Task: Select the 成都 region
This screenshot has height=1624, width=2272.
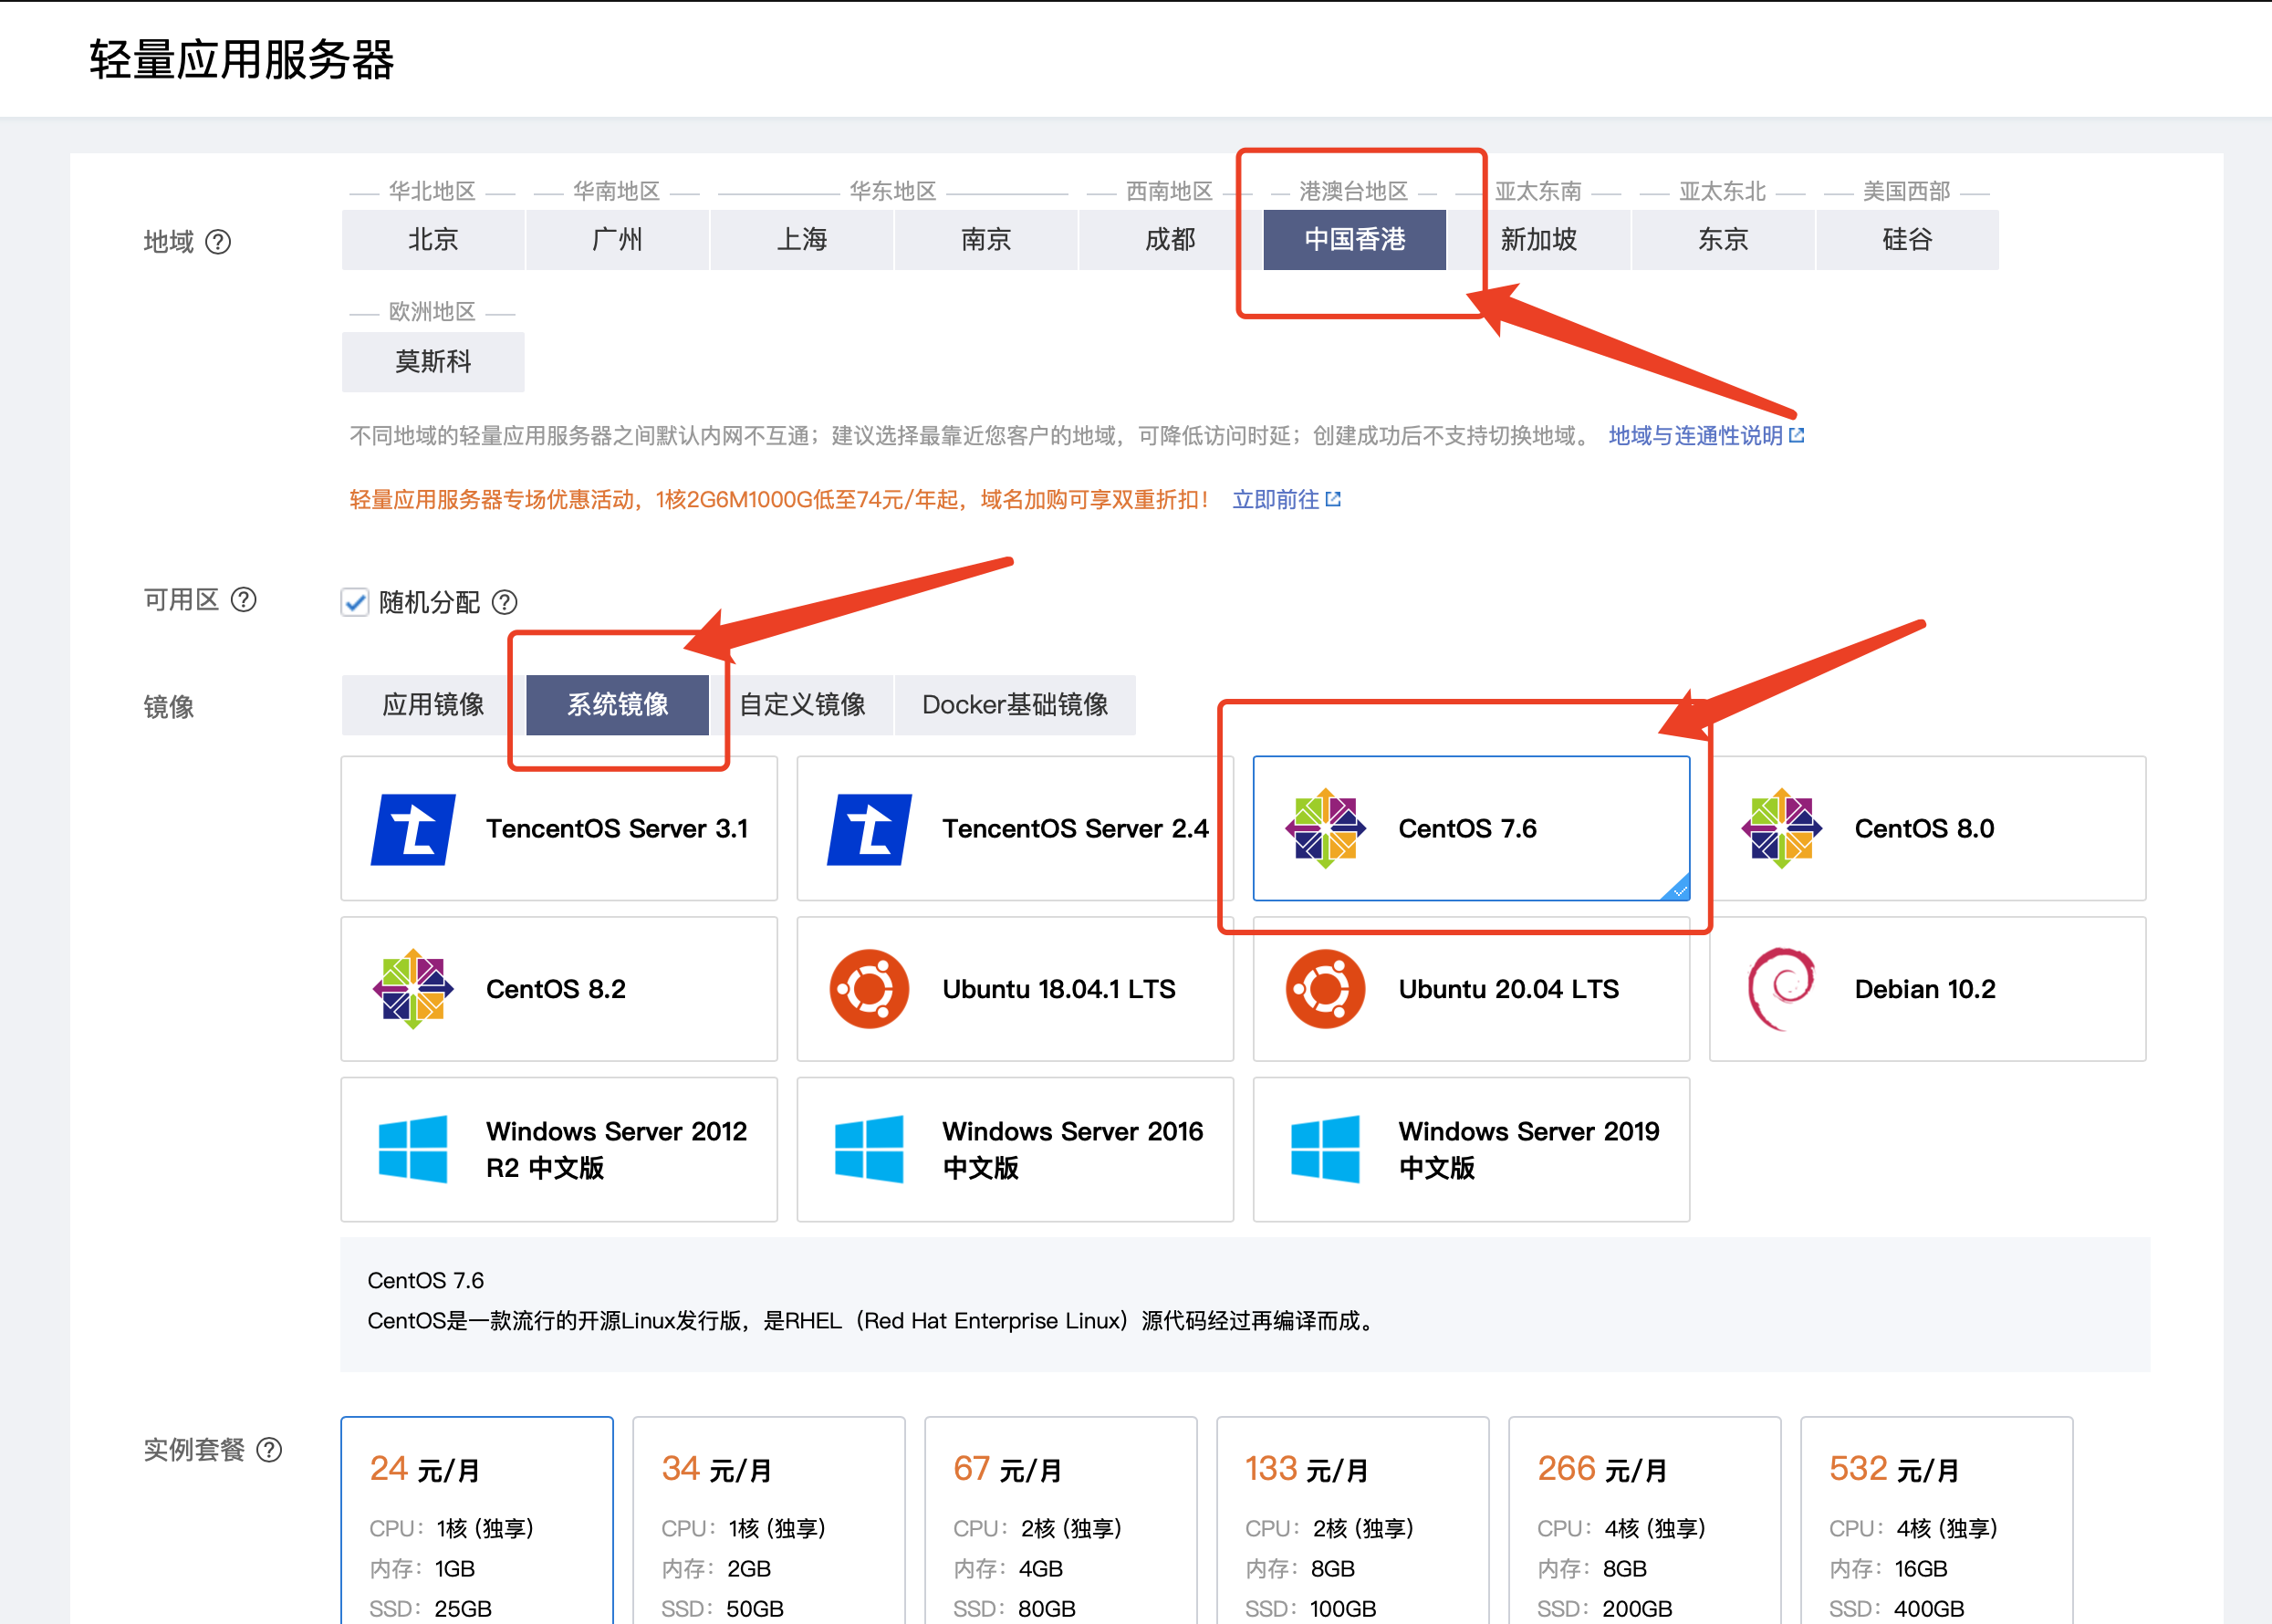Action: pyautogui.click(x=1170, y=240)
